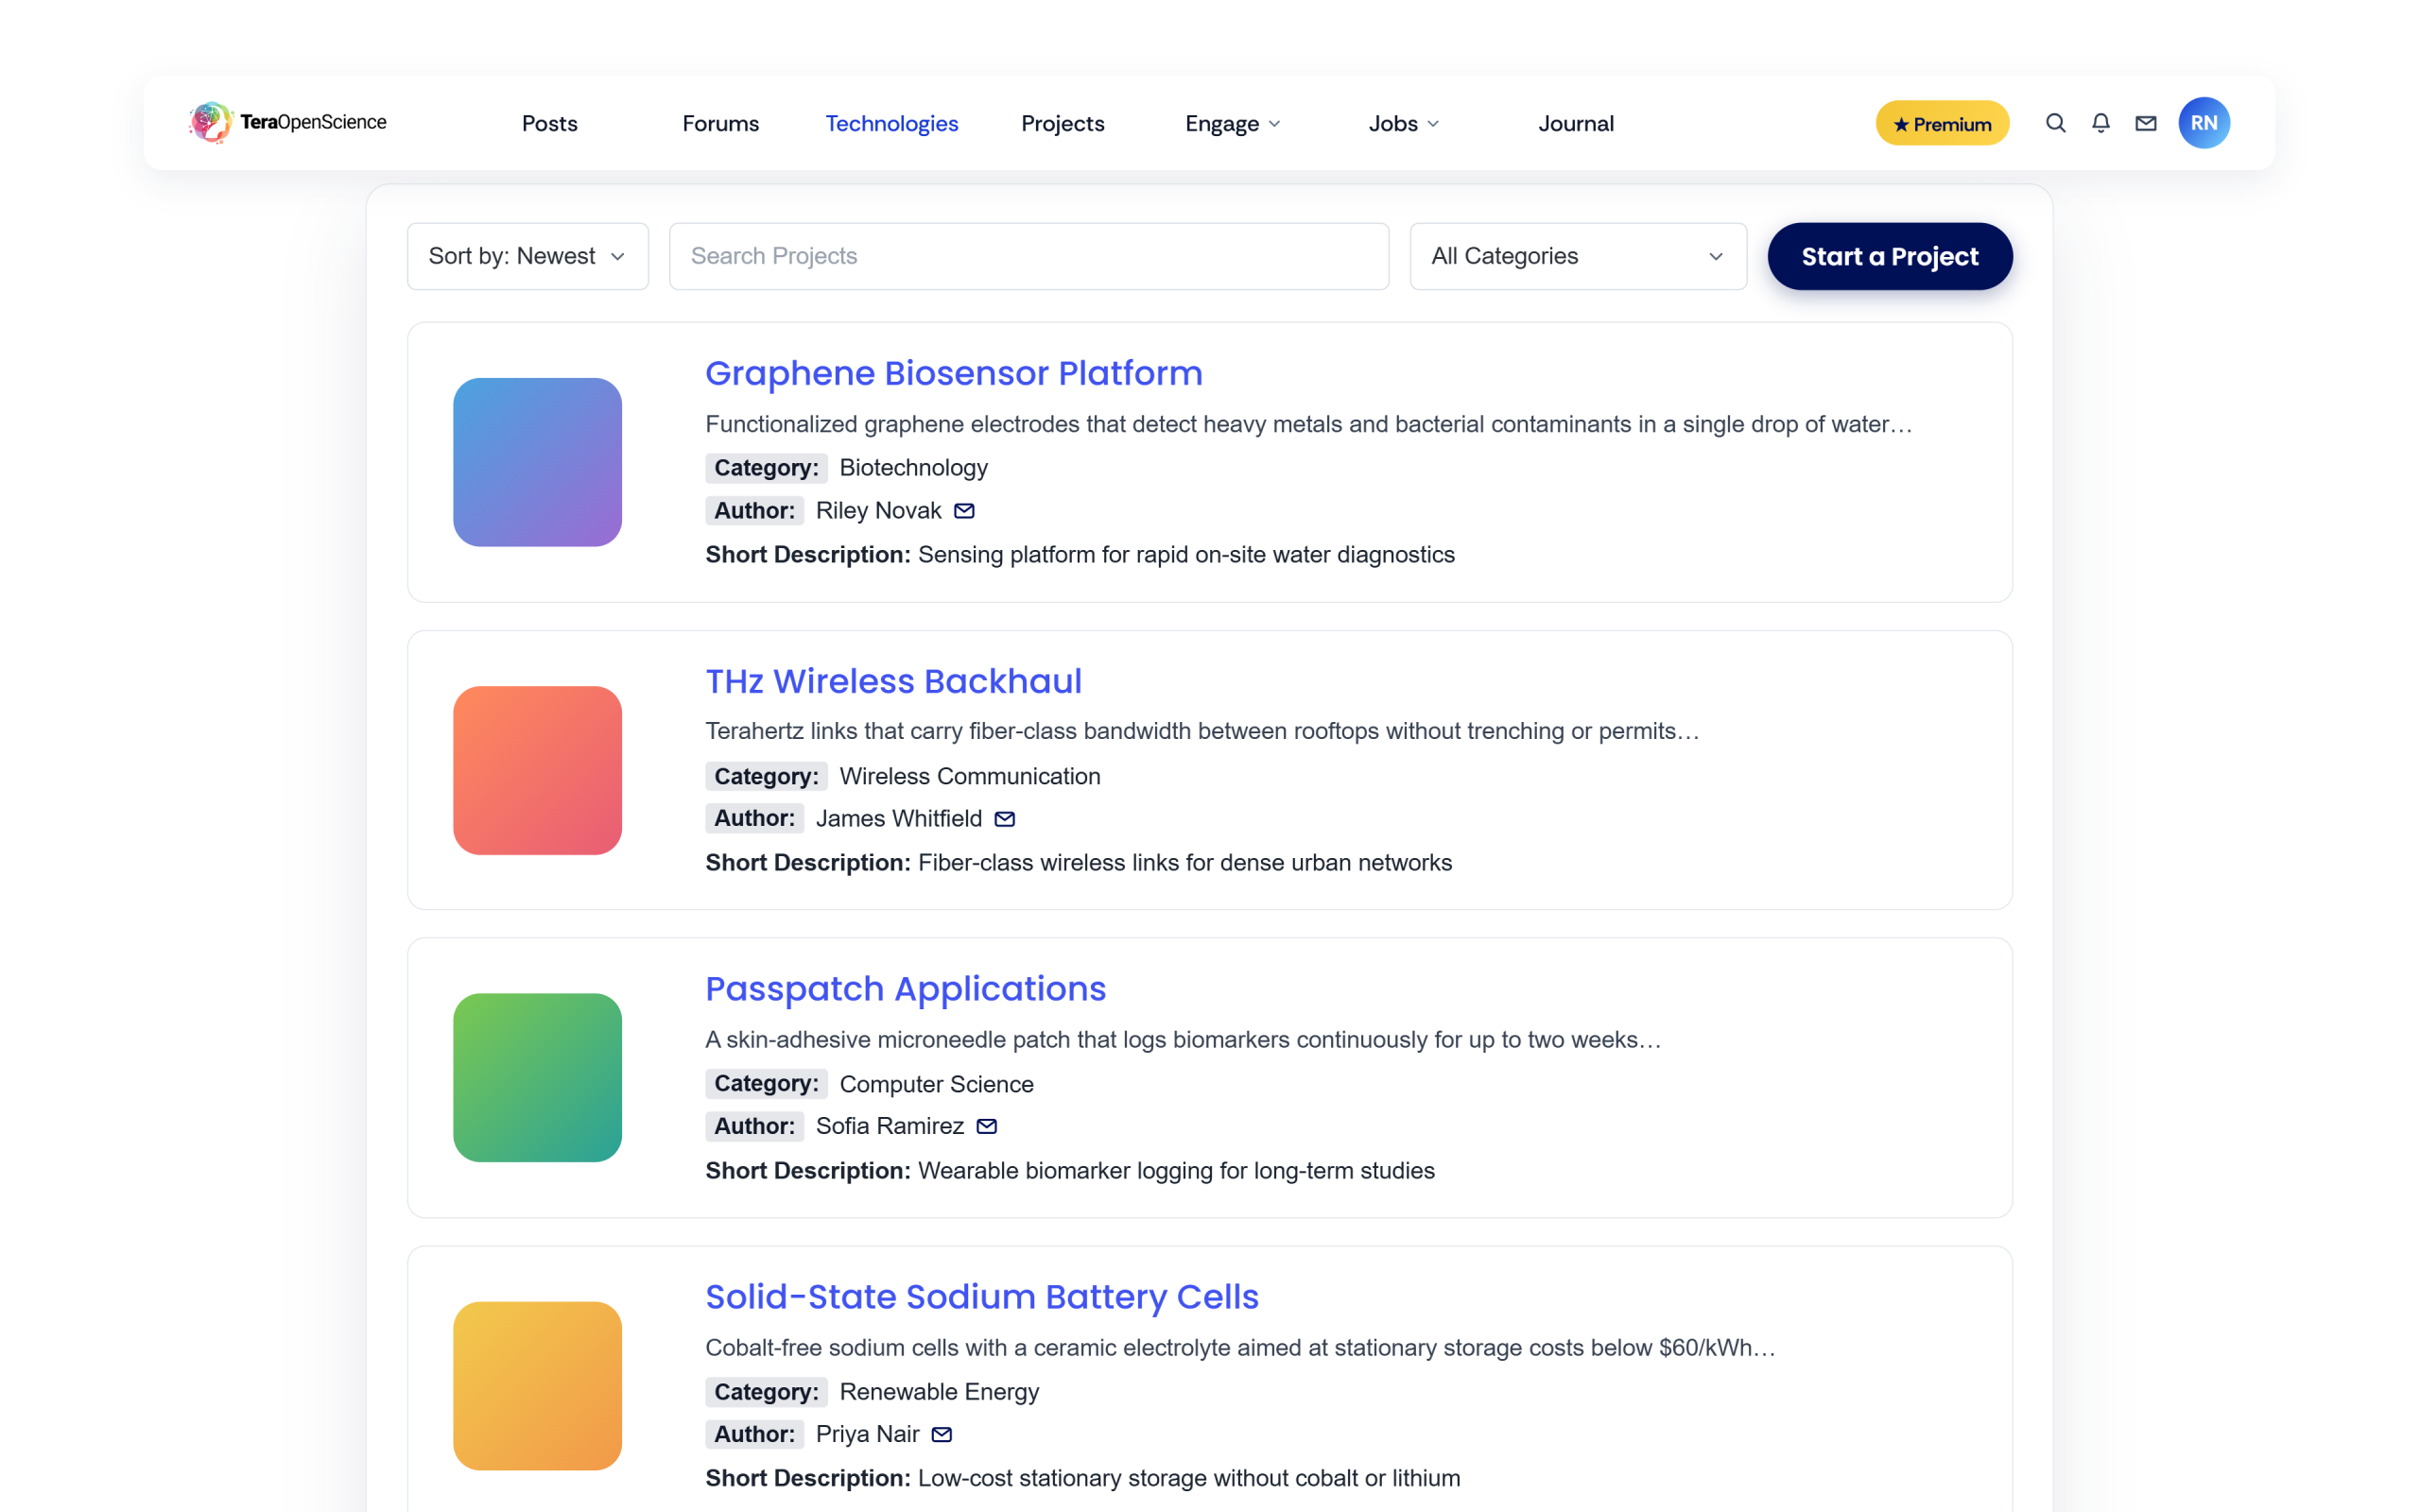Focus the Search Projects field
The width and height of the screenshot is (2420, 1512).
[1028, 256]
